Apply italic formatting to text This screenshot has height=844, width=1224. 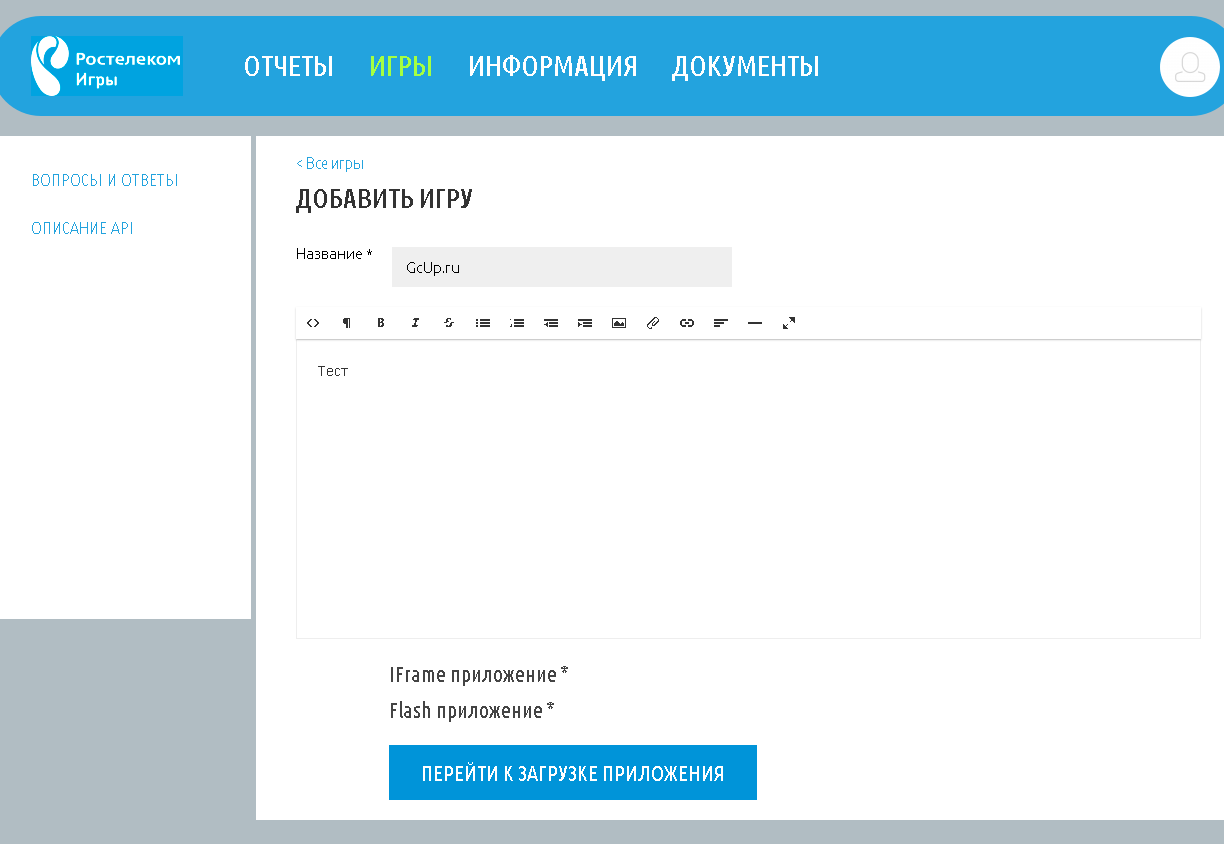(415, 323)
